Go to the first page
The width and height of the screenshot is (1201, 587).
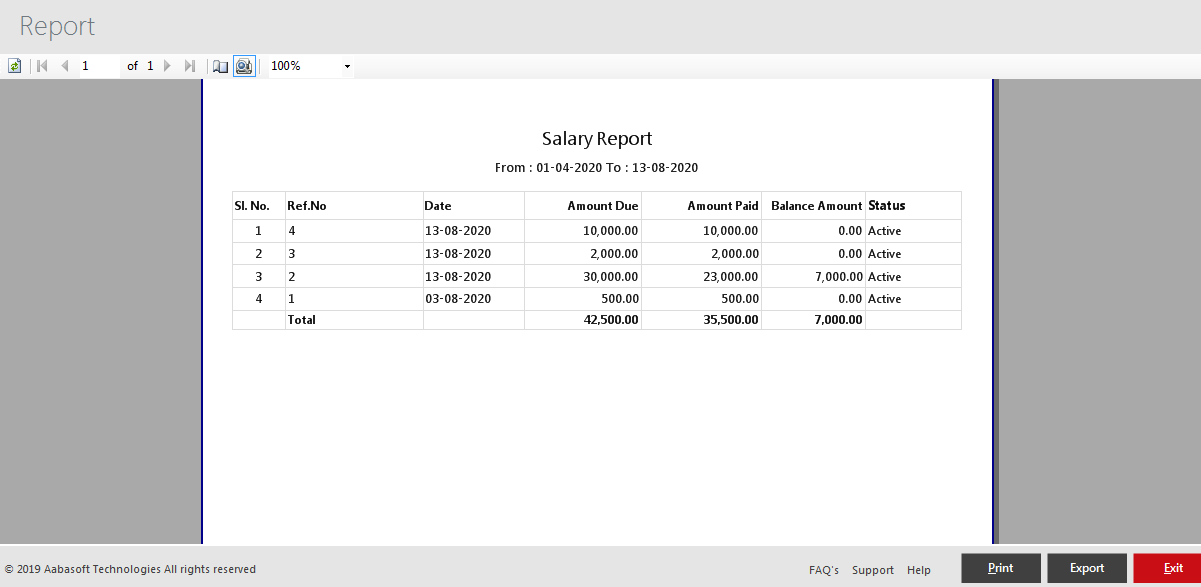[42, 66]
